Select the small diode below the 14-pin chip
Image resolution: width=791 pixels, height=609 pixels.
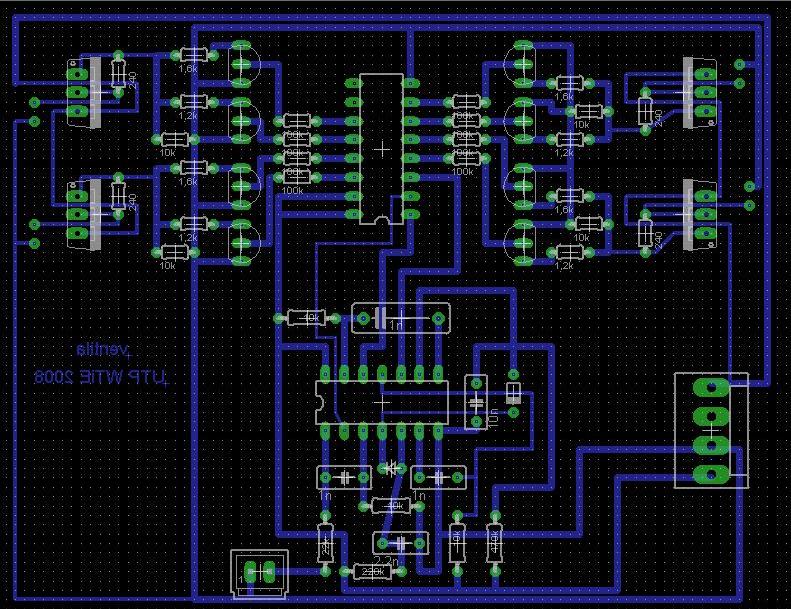(x=391, y=469)
